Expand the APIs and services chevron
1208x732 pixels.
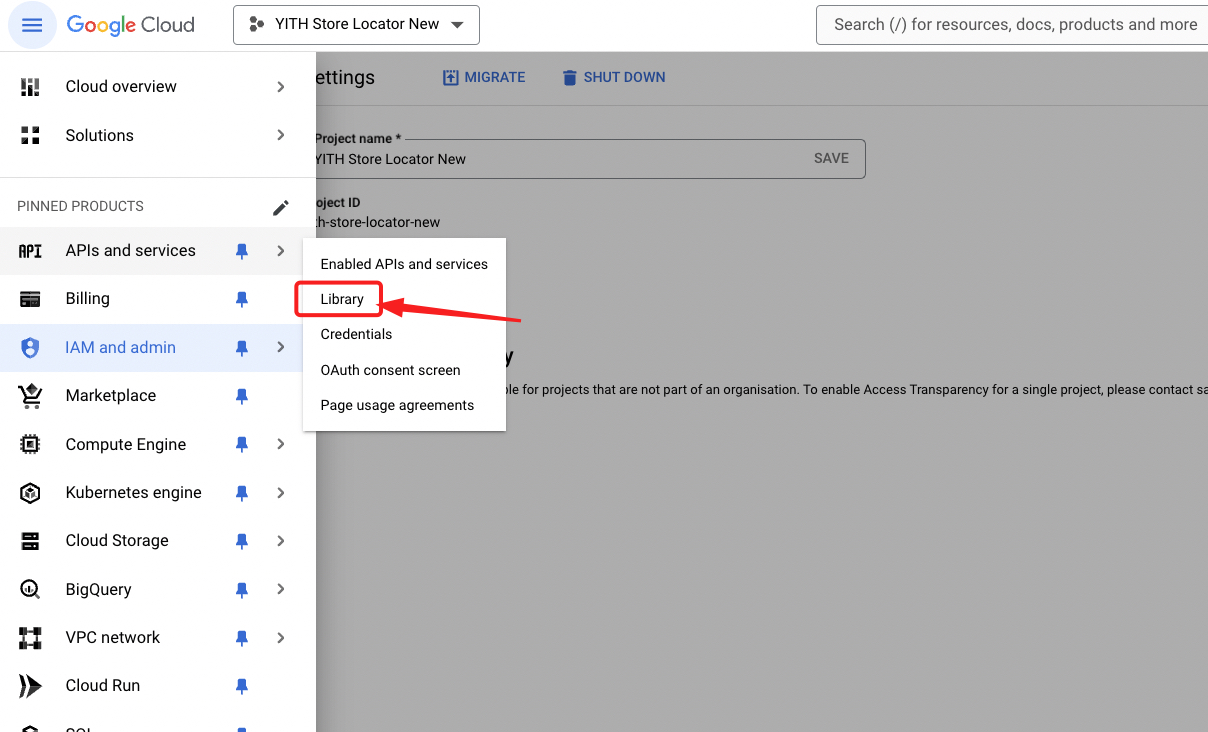coord(281,251)
